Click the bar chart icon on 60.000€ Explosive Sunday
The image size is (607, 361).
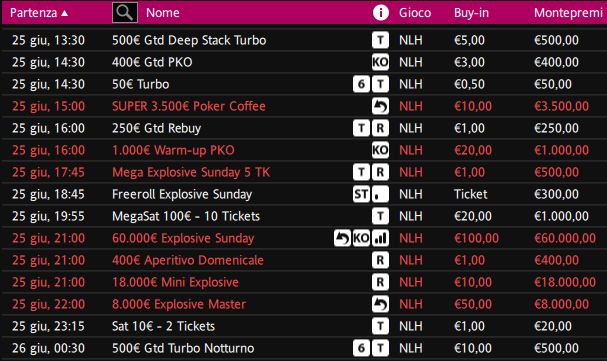[x=380, y=238]
